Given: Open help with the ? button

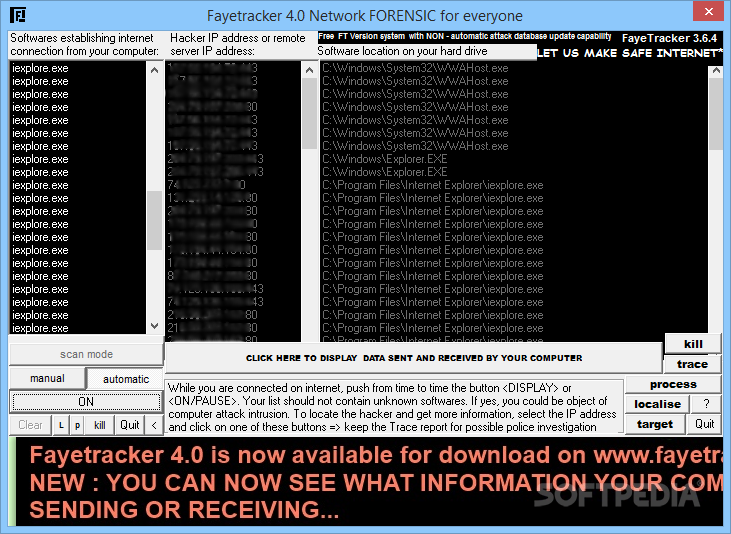Looking at the screenshot, I should pos(706,404).
